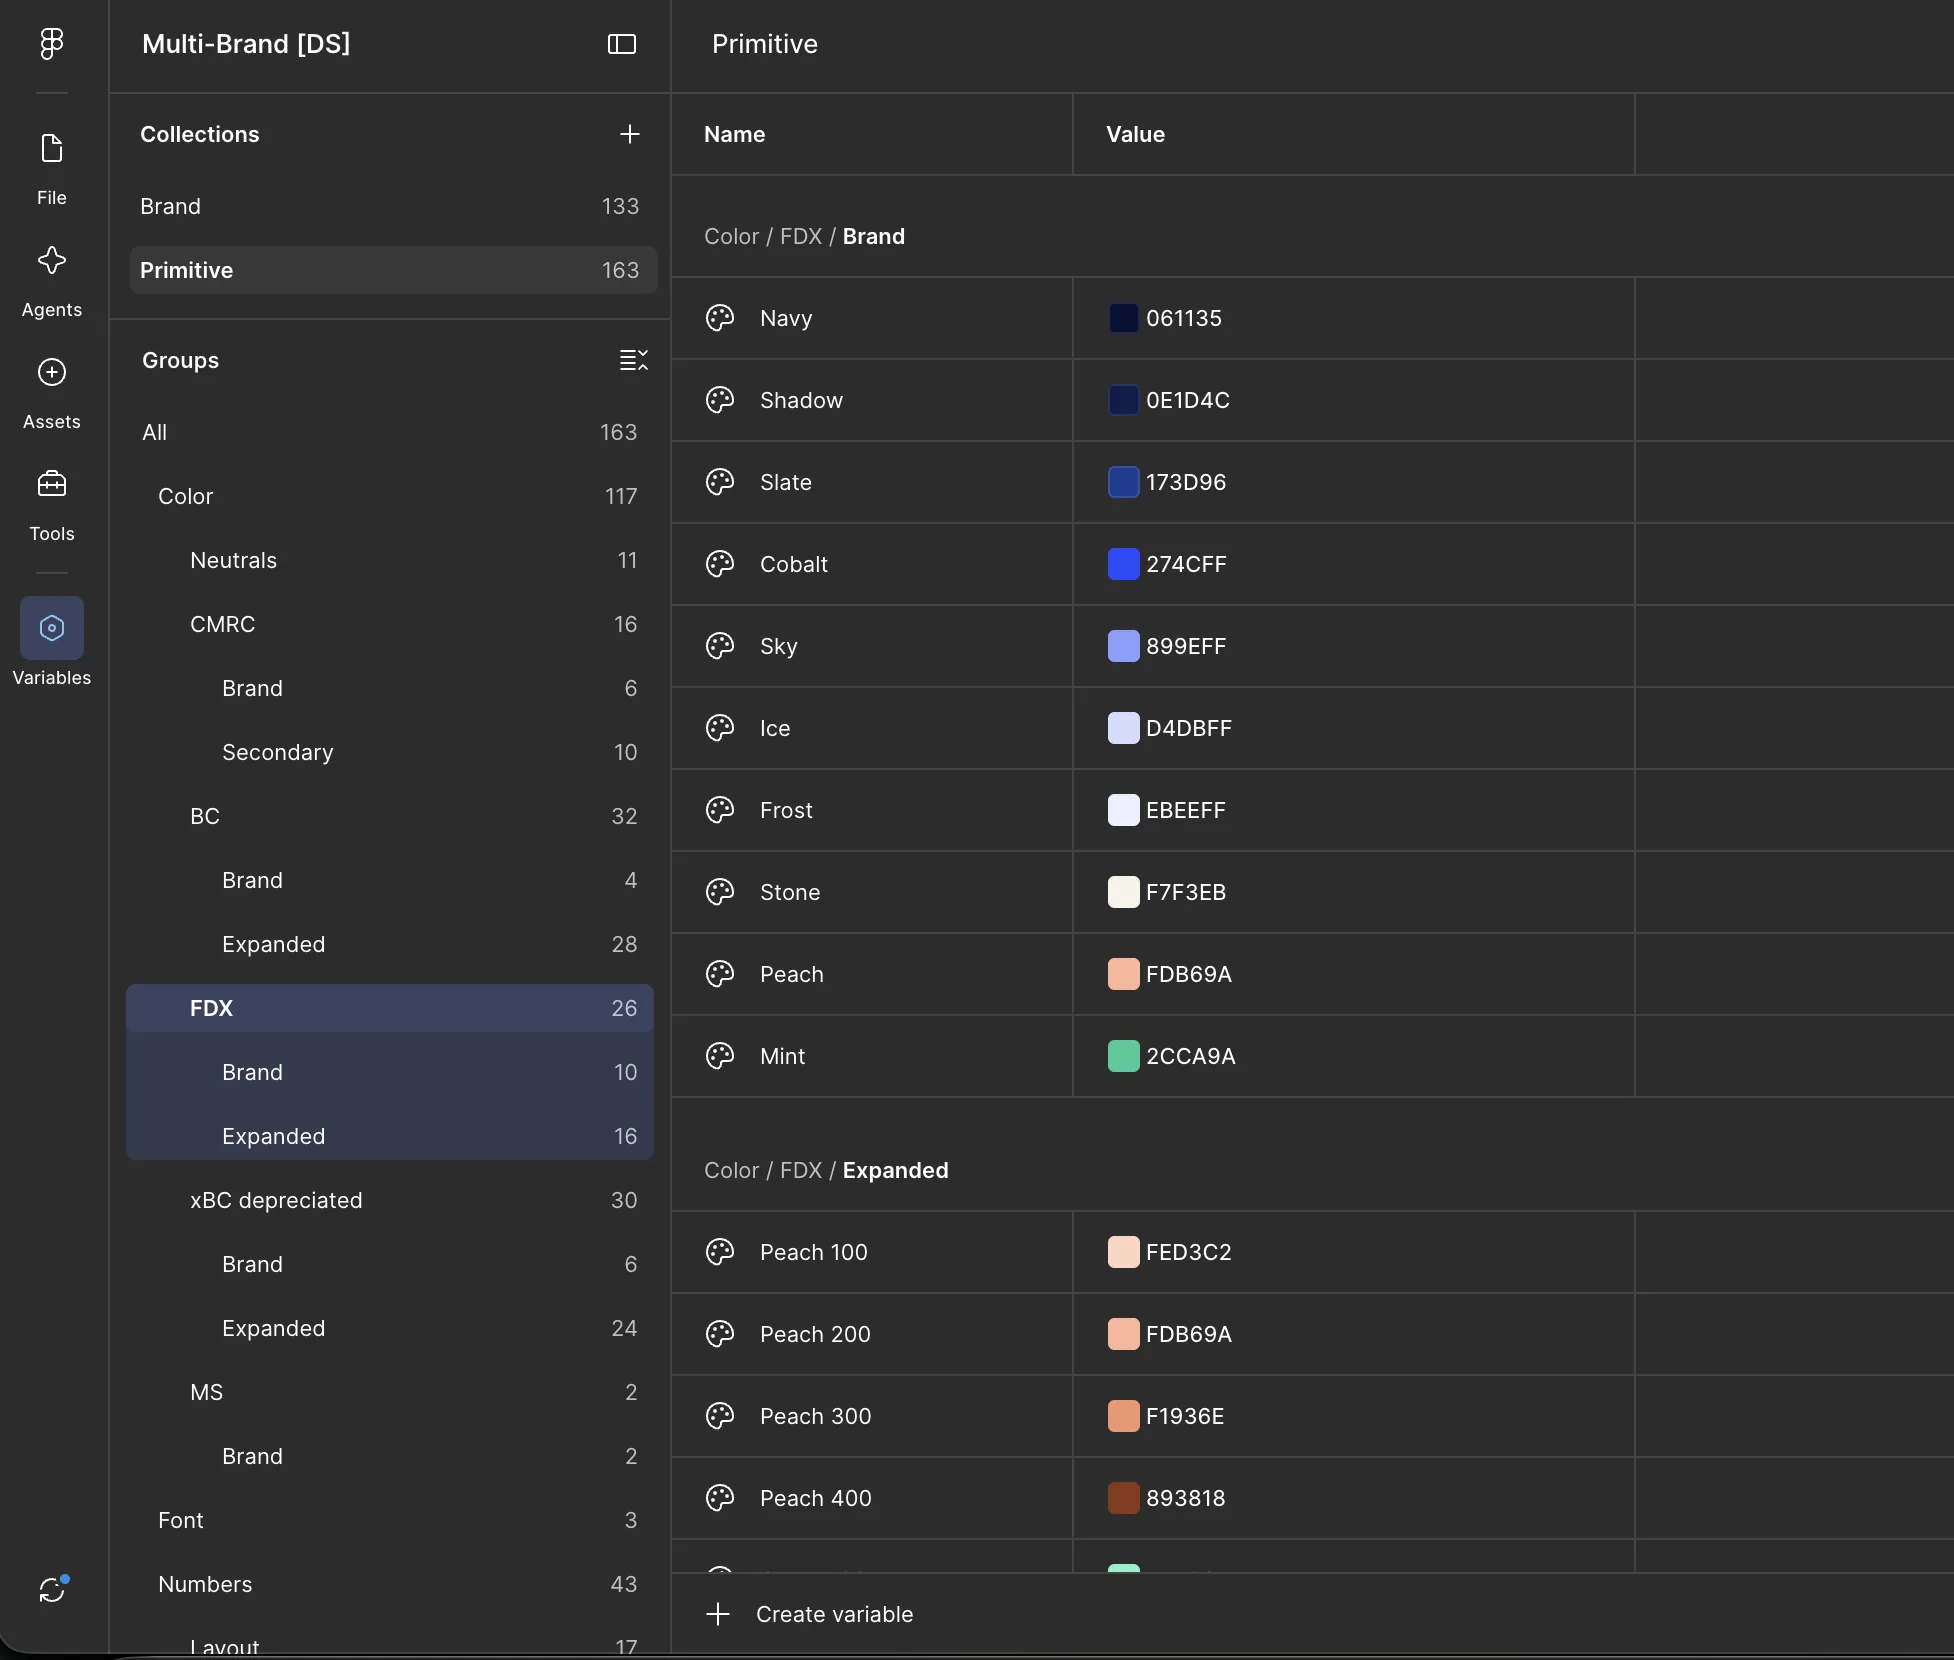The height and width of the screenshot is (1660, 1954).
Task: Open the Secondary group under CMRC
Action: 390,752
